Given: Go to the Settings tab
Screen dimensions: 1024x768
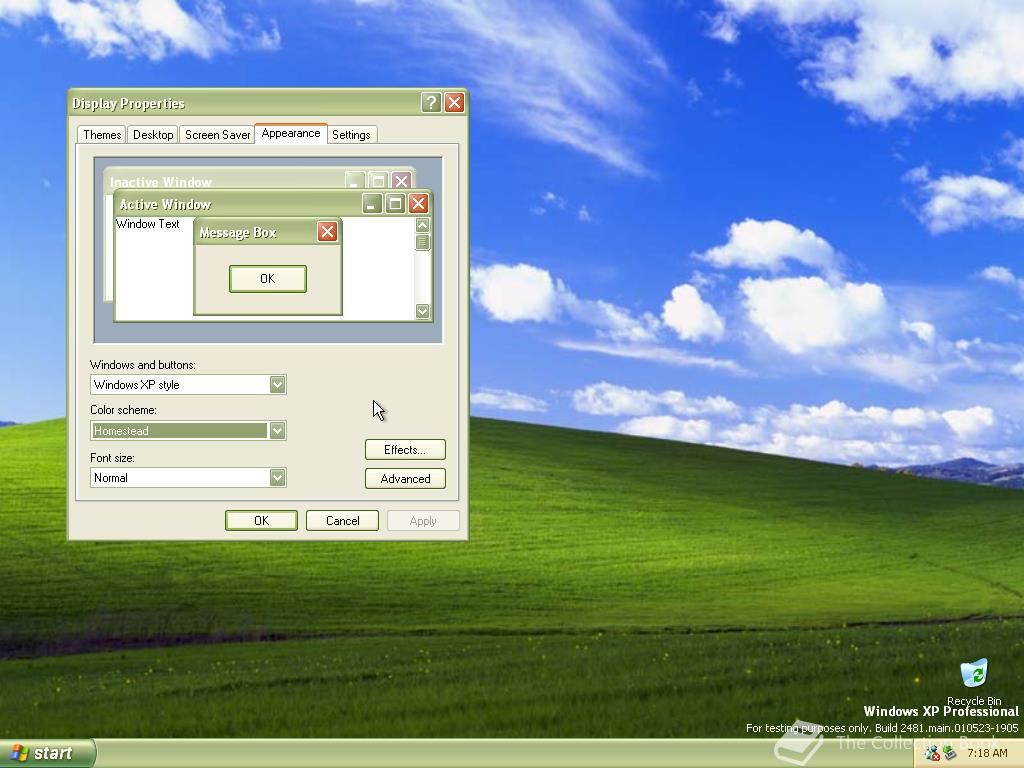Looking at the screenshot, I should [351, 135].
